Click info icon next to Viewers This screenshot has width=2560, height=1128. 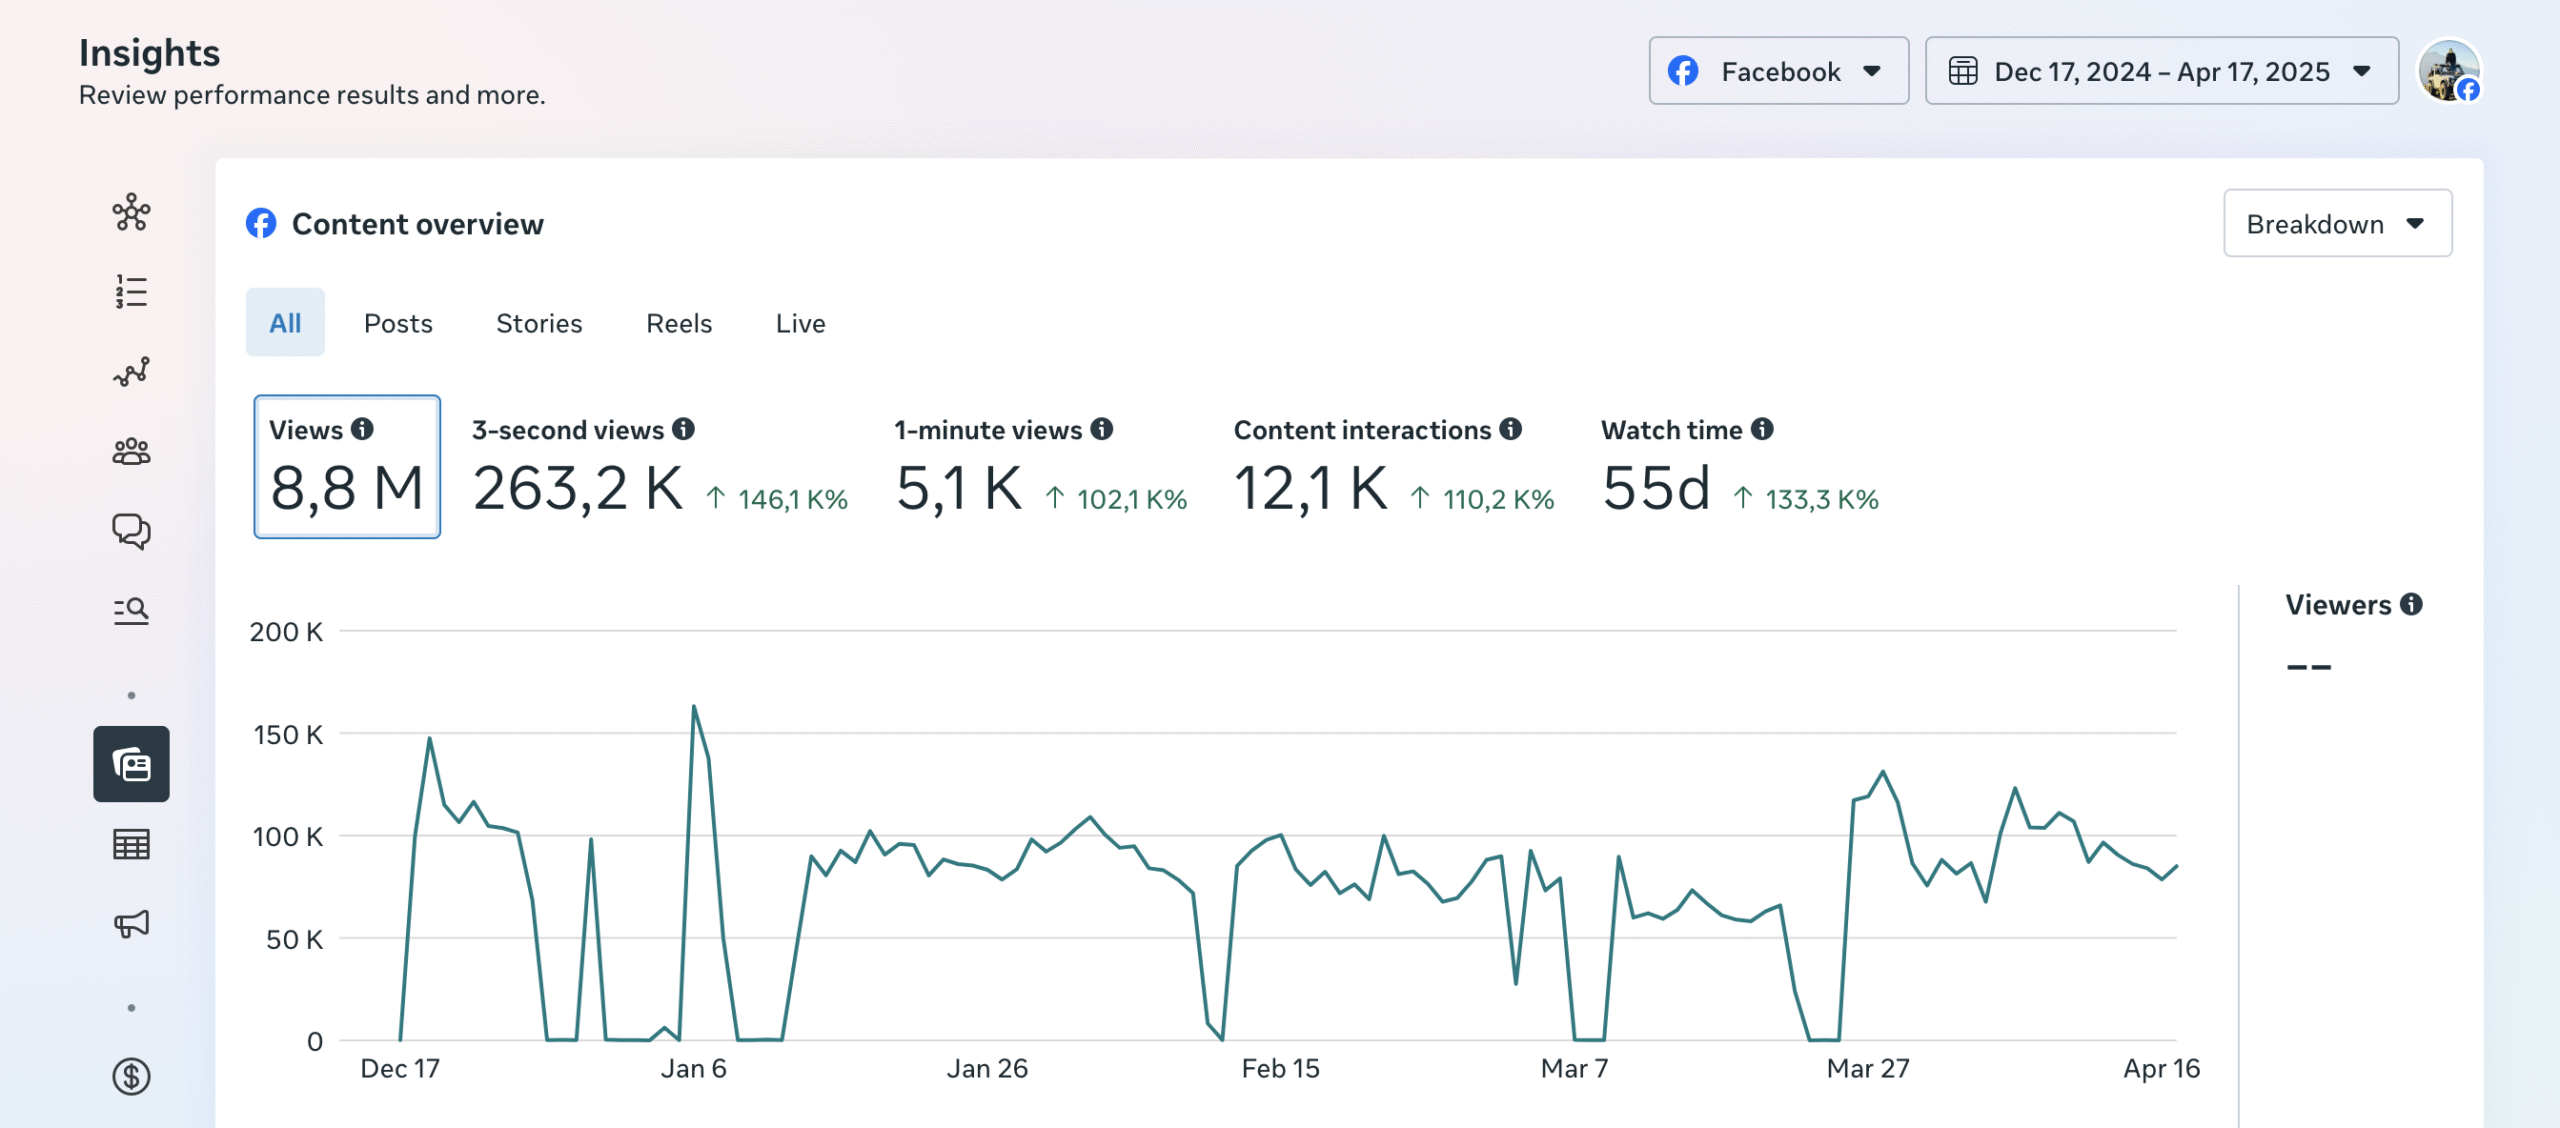coord(2412,604)
